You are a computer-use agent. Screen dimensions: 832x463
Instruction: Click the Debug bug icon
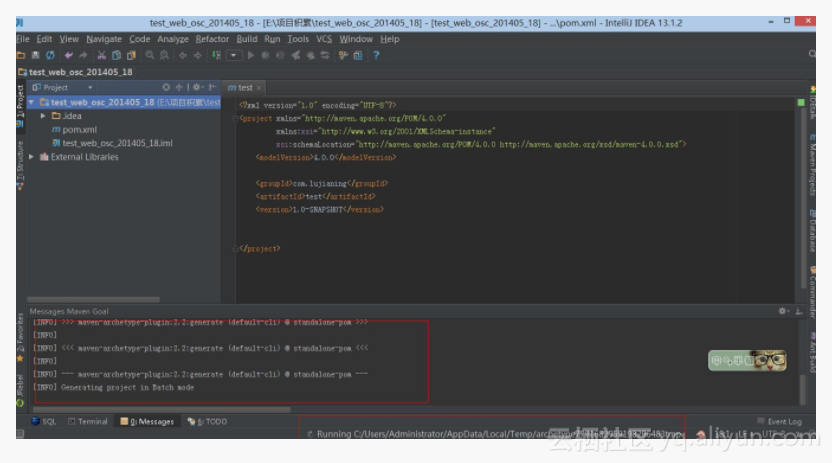coord(265,55)
